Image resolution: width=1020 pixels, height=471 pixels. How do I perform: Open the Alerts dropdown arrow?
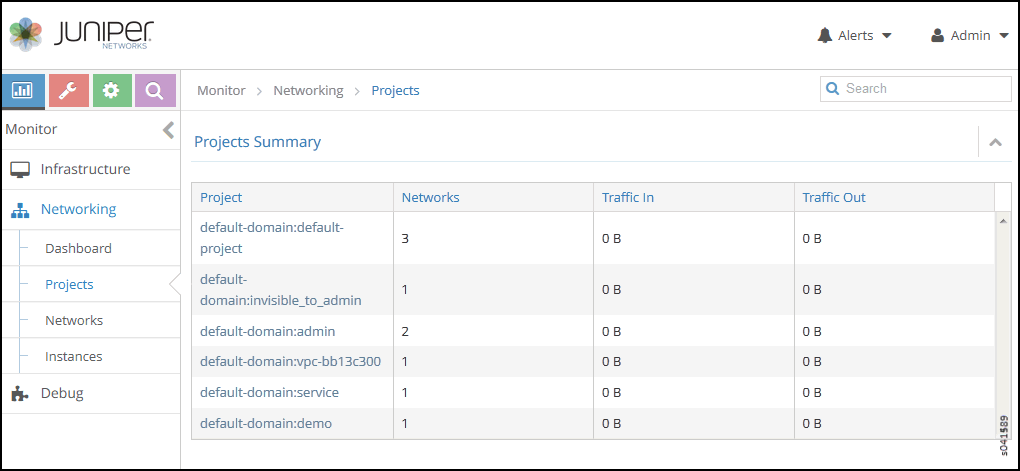[885, 36]
